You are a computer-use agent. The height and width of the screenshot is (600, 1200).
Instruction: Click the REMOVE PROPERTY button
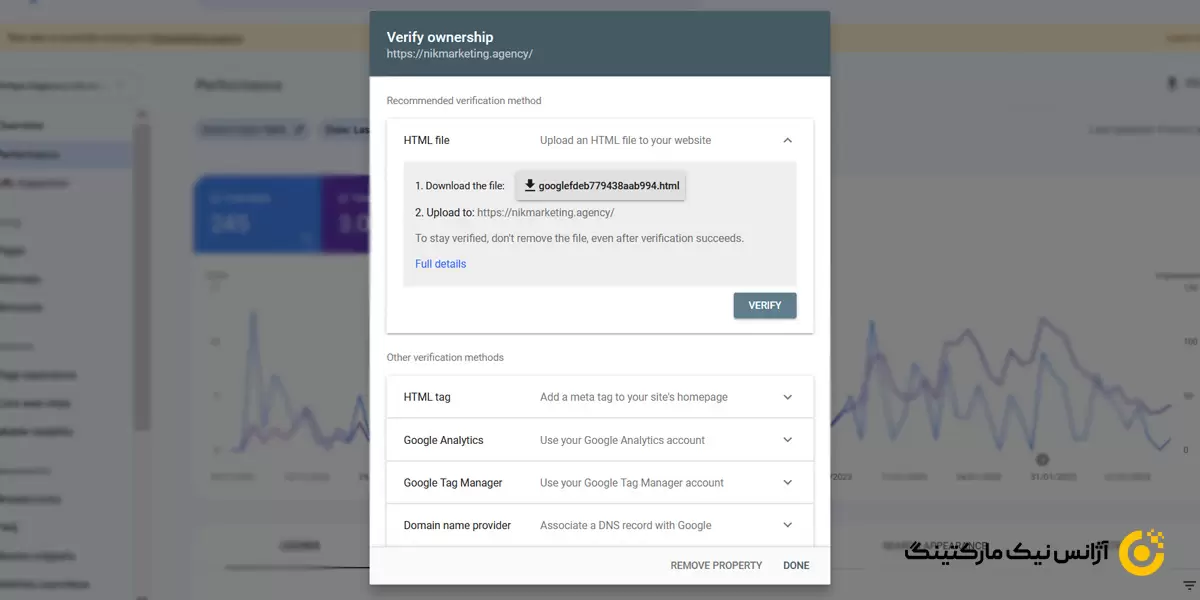point(716,566)
